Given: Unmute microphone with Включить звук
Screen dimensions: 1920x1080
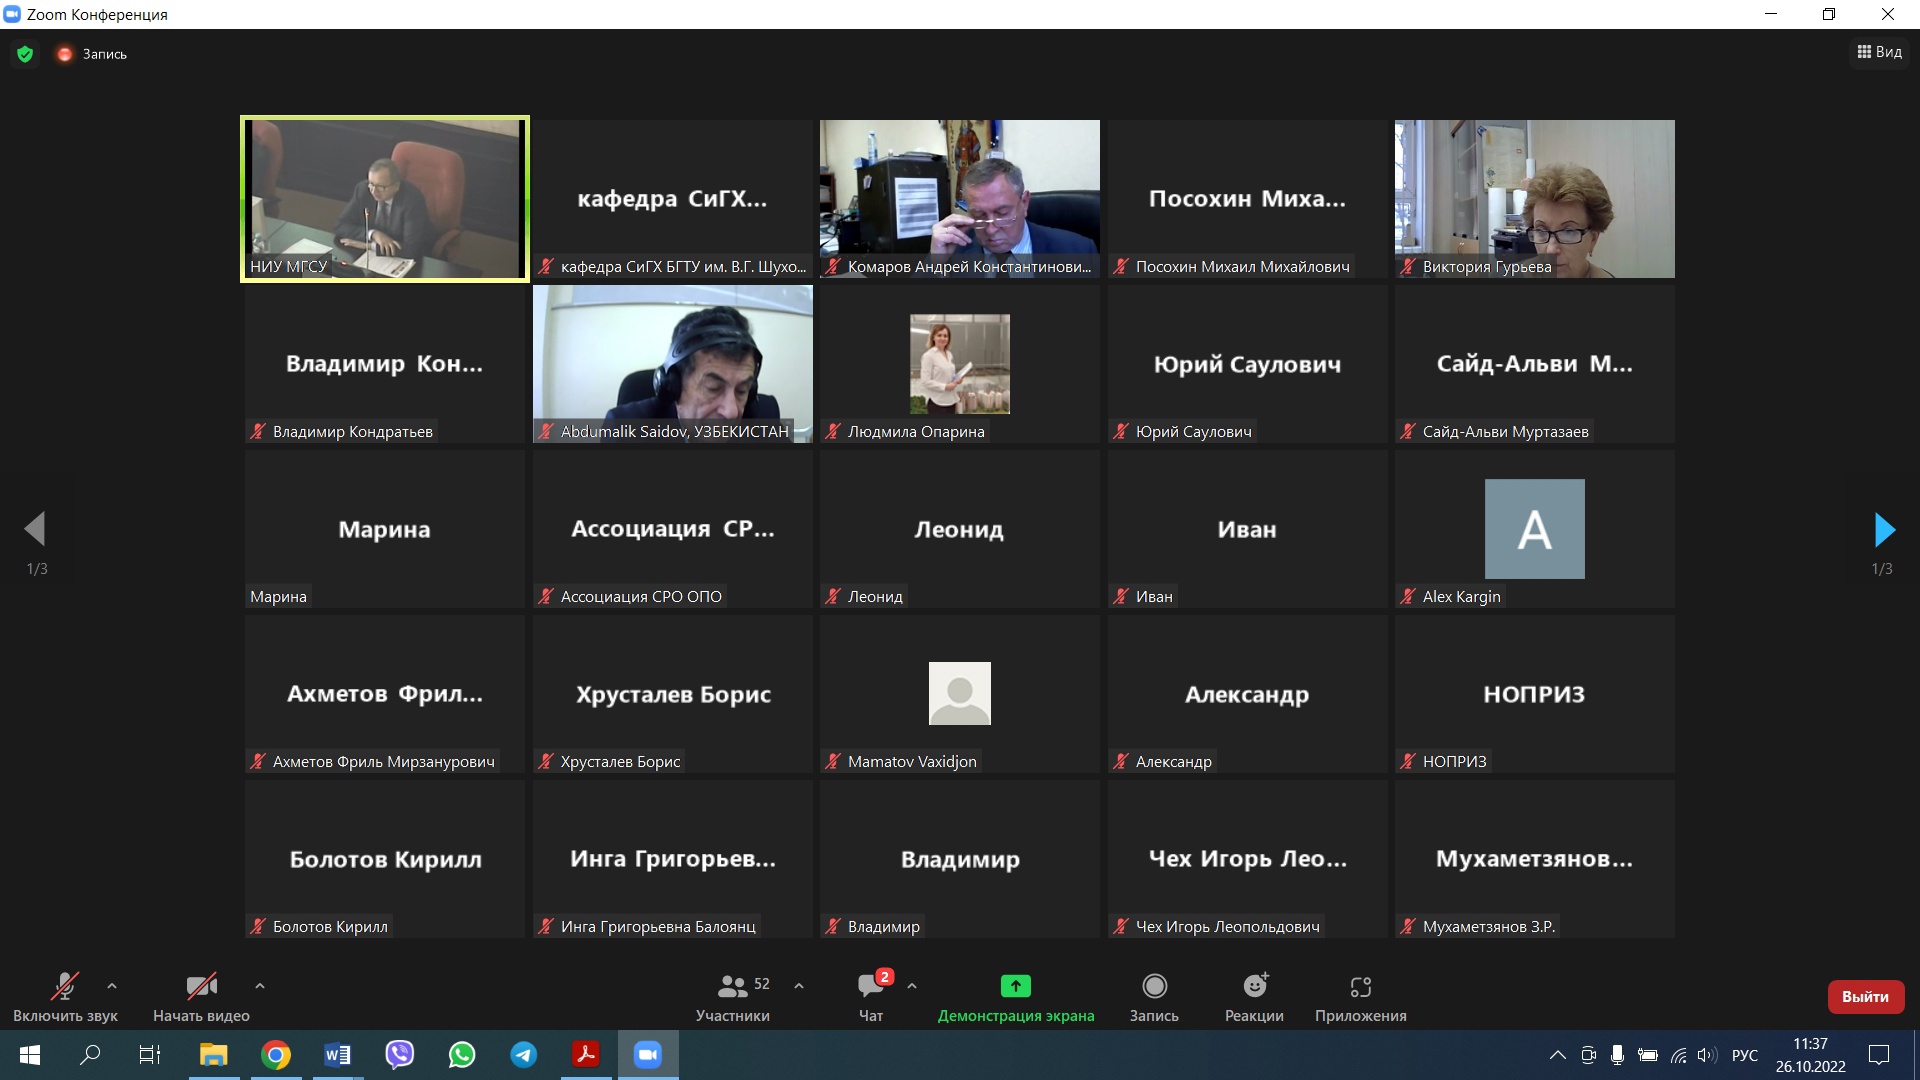Looking at the screenshot, I should tap(65, 987).
